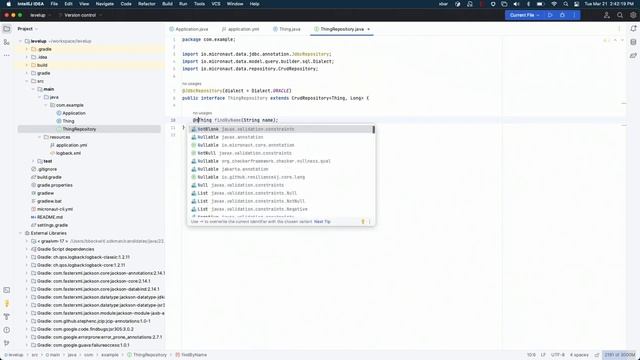Open completion popup options ellipsis
Screen dimensions: 640x360
(370, 222)
